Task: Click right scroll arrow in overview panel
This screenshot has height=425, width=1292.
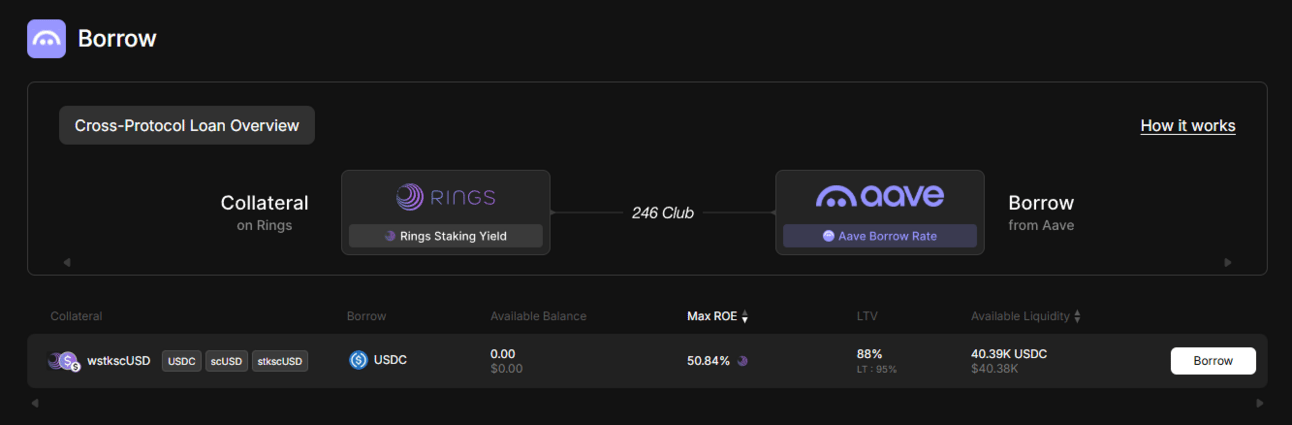Action: coord(1228,263)
